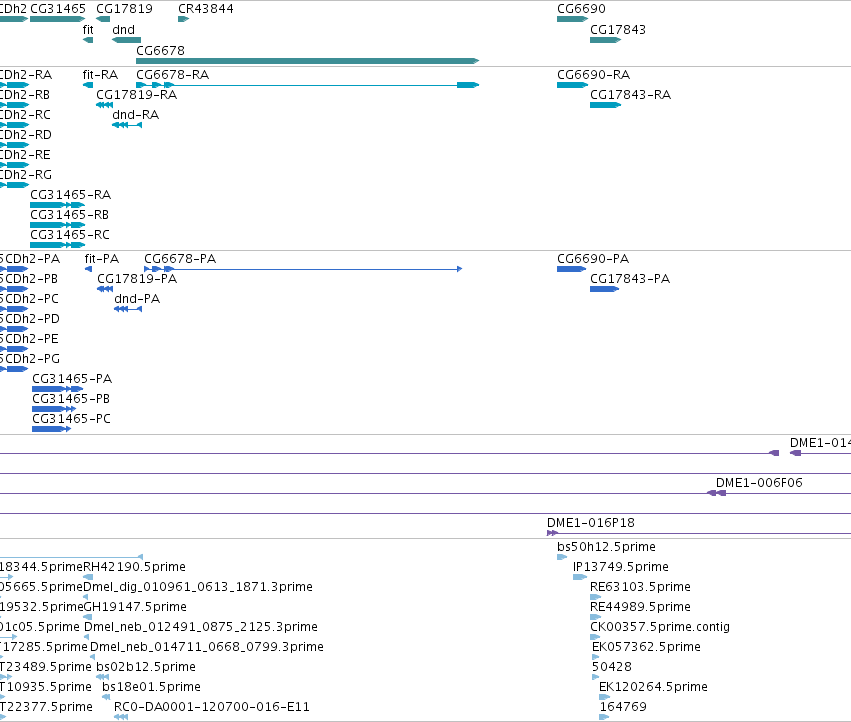Click the CG31465-RB transcript label
The image size is (851, 722).
69,214
